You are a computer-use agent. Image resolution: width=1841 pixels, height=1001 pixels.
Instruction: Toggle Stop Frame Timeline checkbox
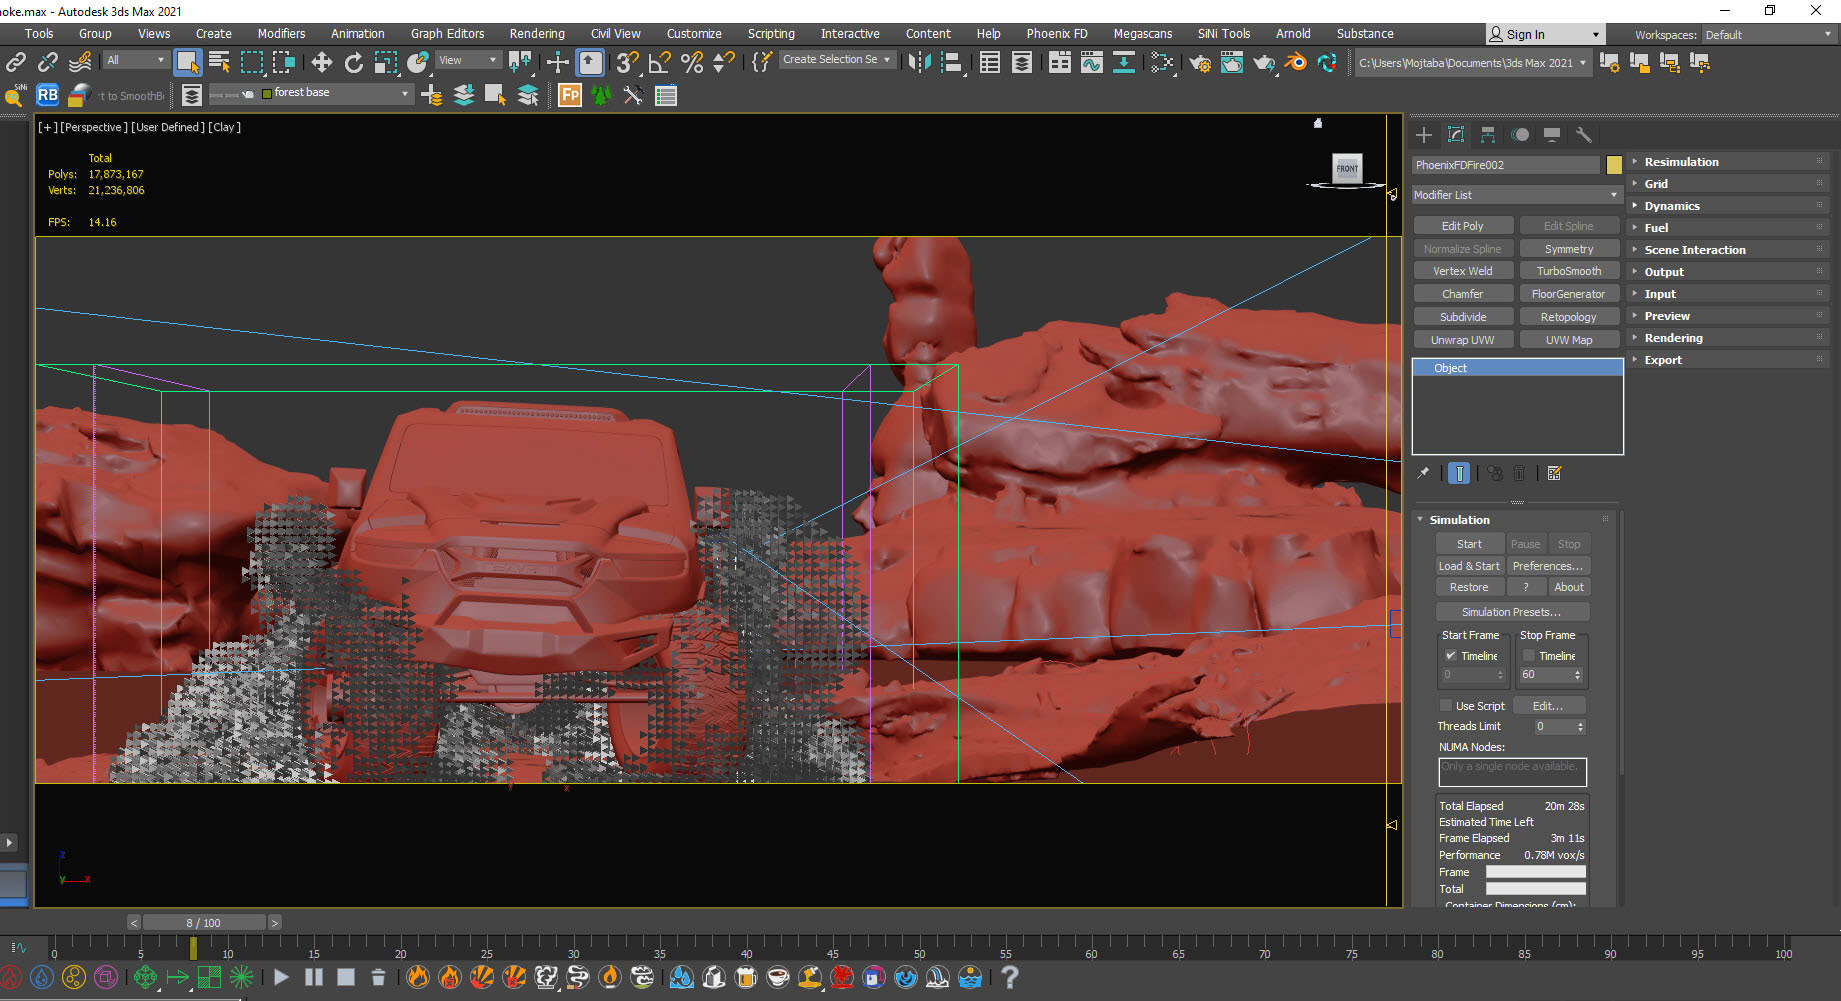(x=1529, y=656)
